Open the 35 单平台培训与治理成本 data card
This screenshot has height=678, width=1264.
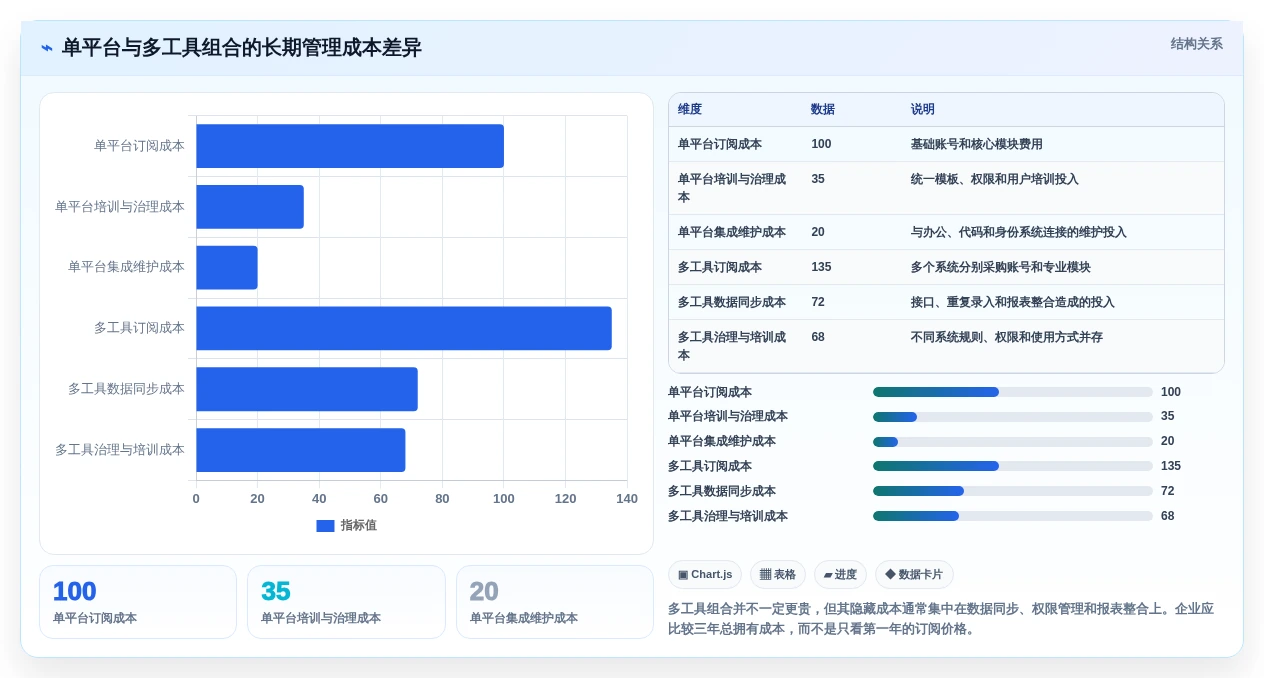click(x=346, y=602)
